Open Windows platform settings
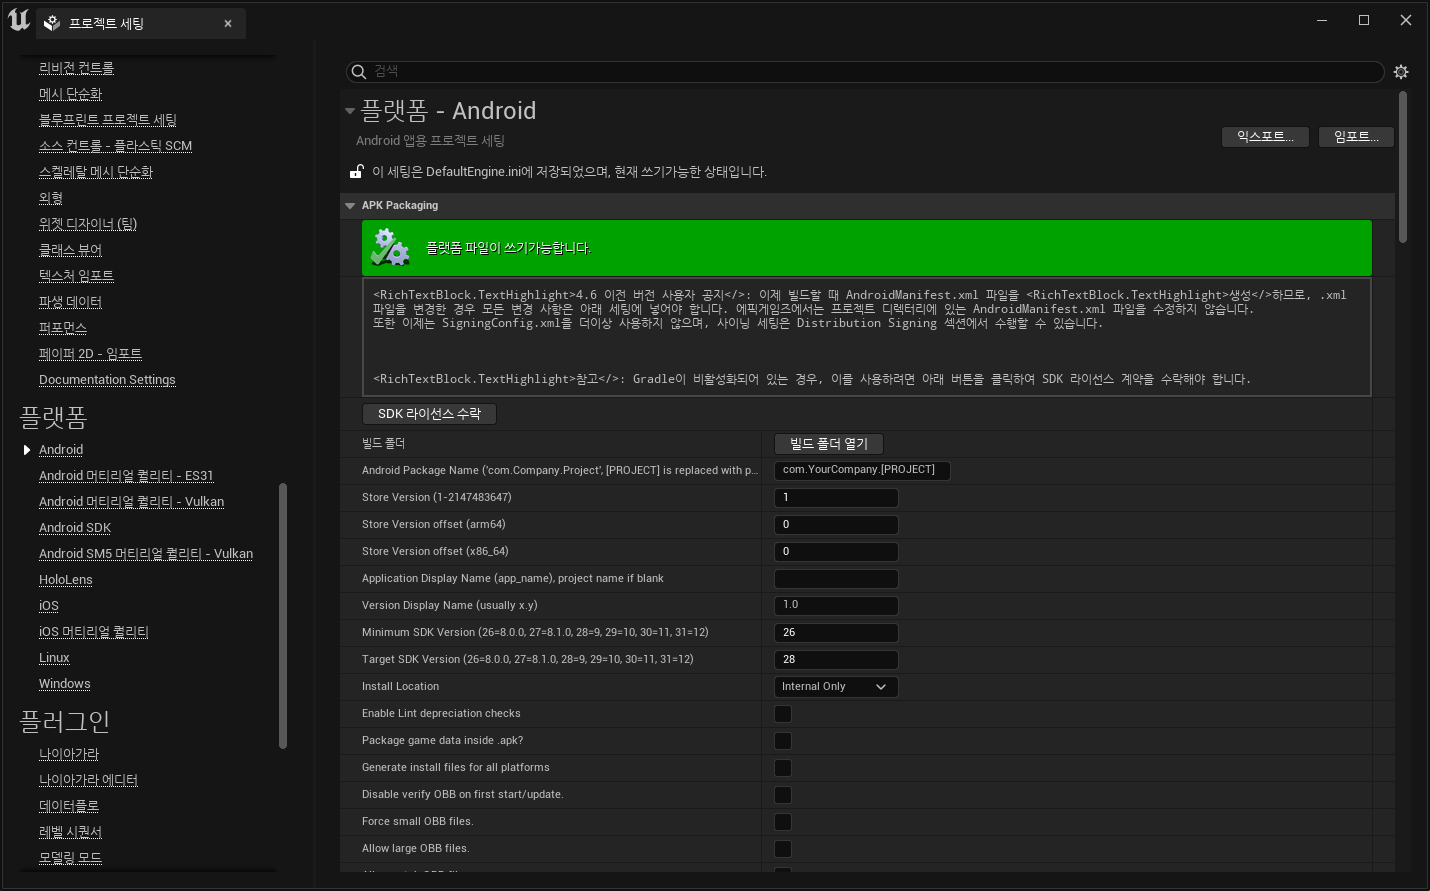 click(x=65, y=684)
